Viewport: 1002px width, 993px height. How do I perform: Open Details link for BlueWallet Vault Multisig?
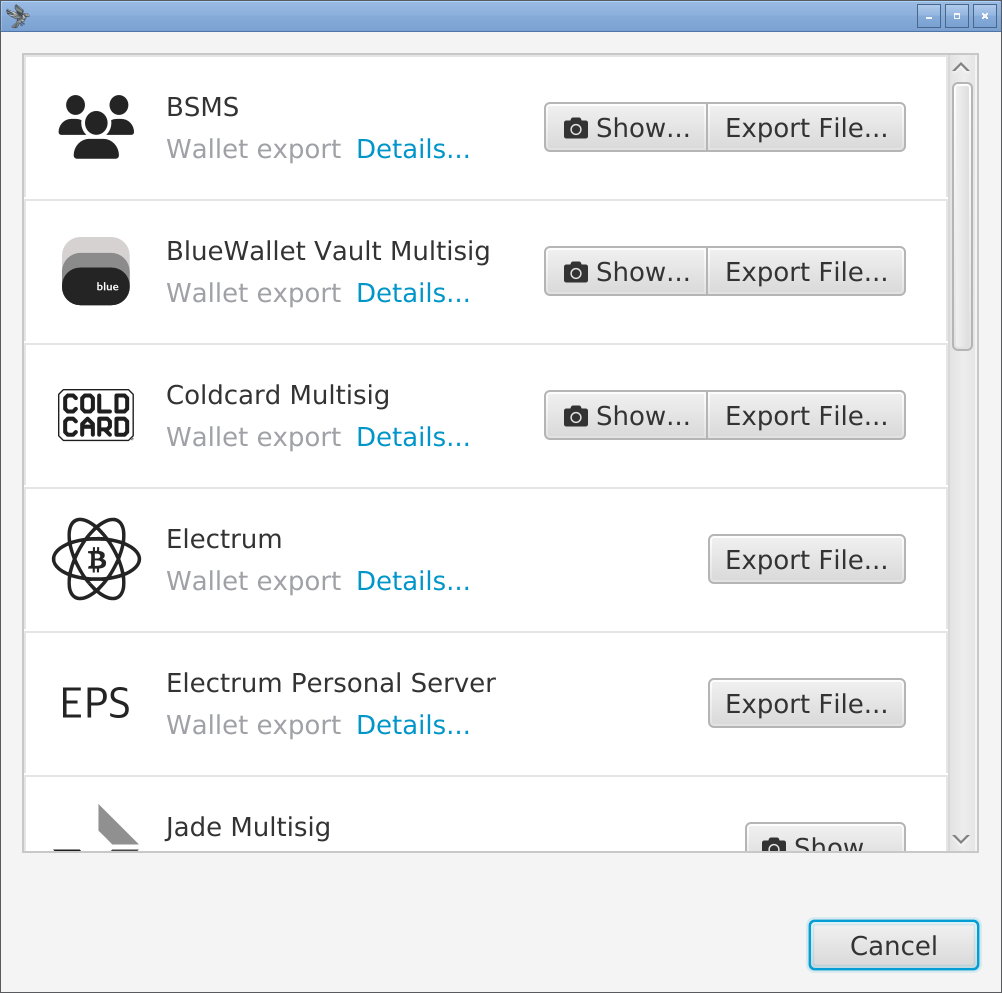[413, 293]
